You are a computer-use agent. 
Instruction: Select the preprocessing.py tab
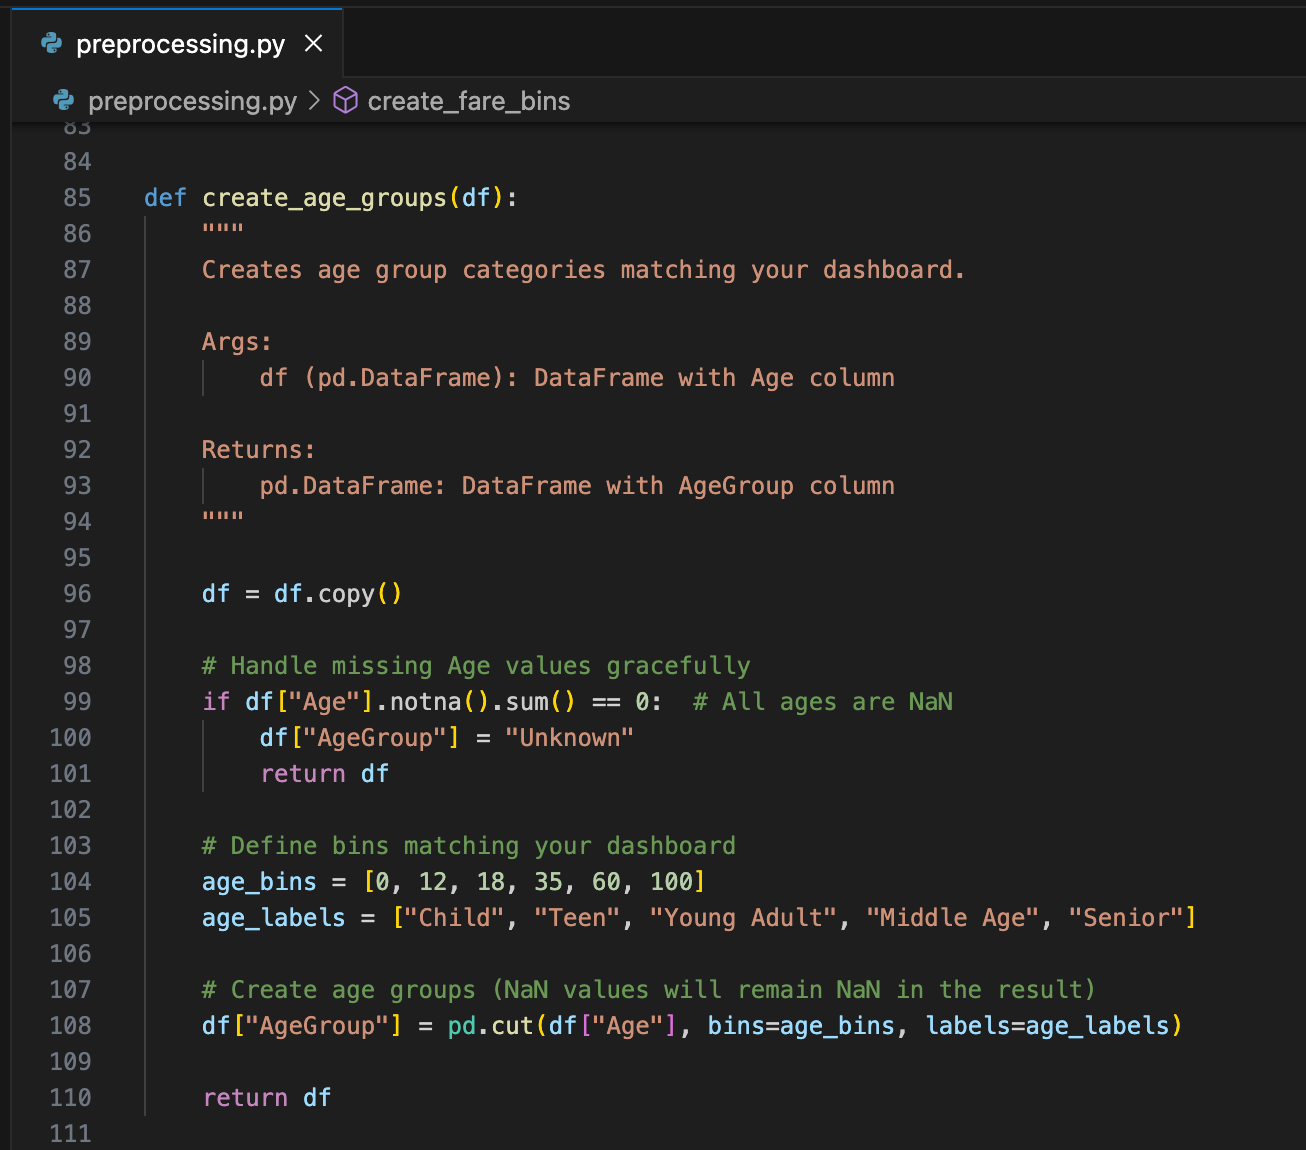click(180, 44)
